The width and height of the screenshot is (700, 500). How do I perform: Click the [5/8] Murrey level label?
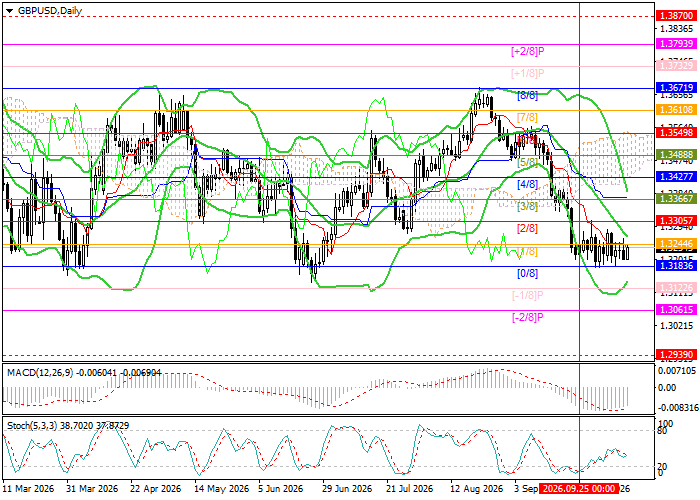[527, 162]
